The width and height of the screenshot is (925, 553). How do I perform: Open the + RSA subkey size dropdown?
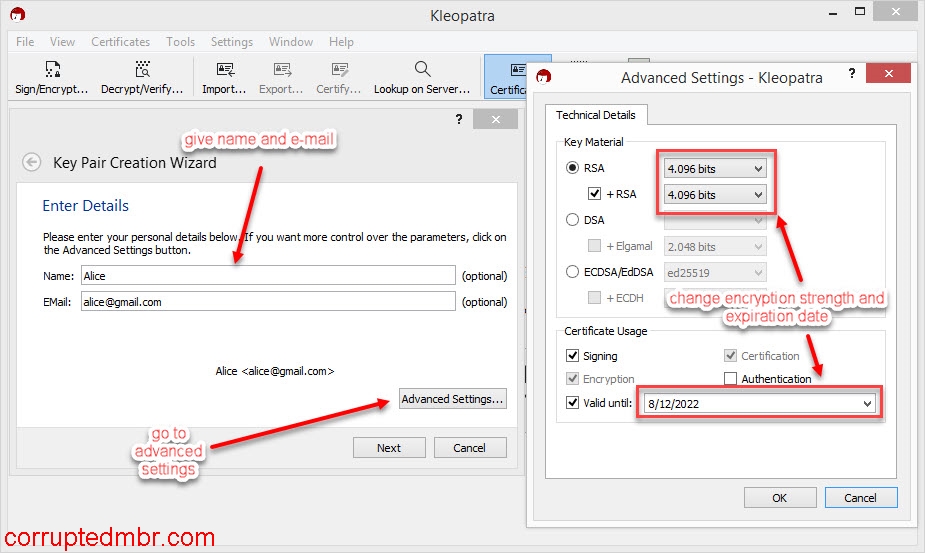(x=715, y=195)
